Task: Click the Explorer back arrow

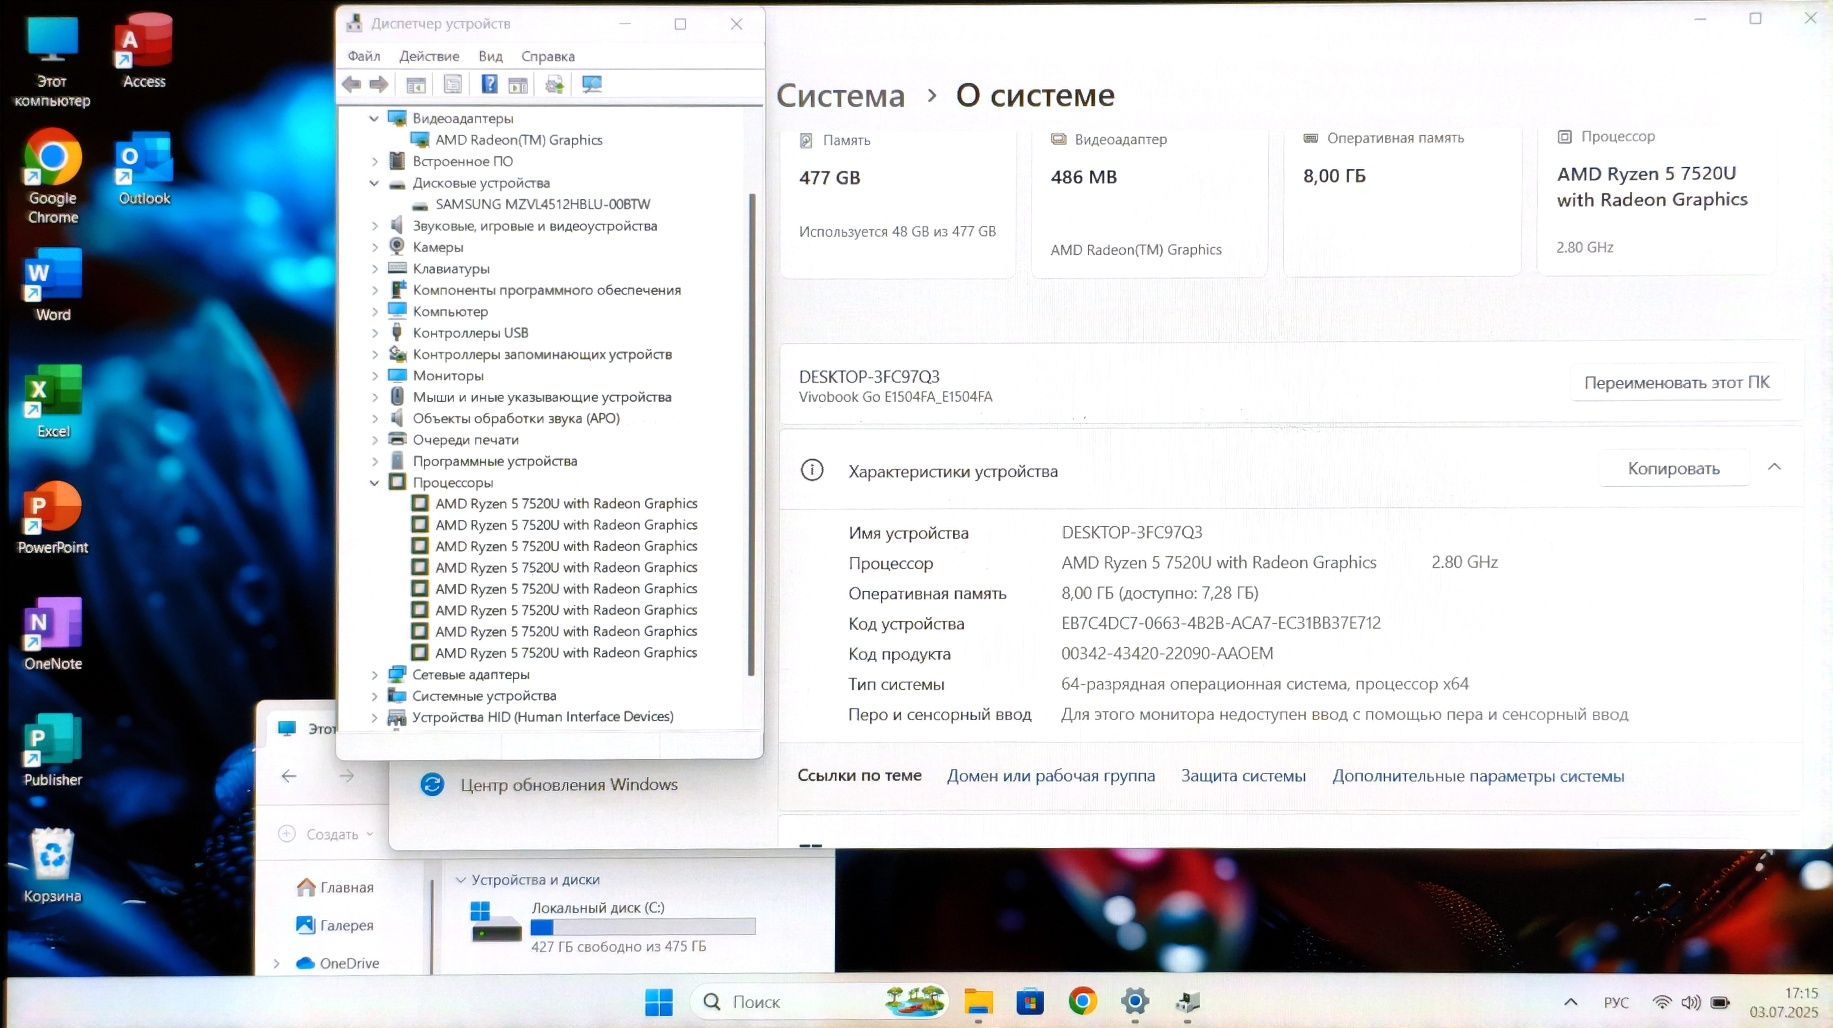Action: pyautogui.click(x=289, y=776)
